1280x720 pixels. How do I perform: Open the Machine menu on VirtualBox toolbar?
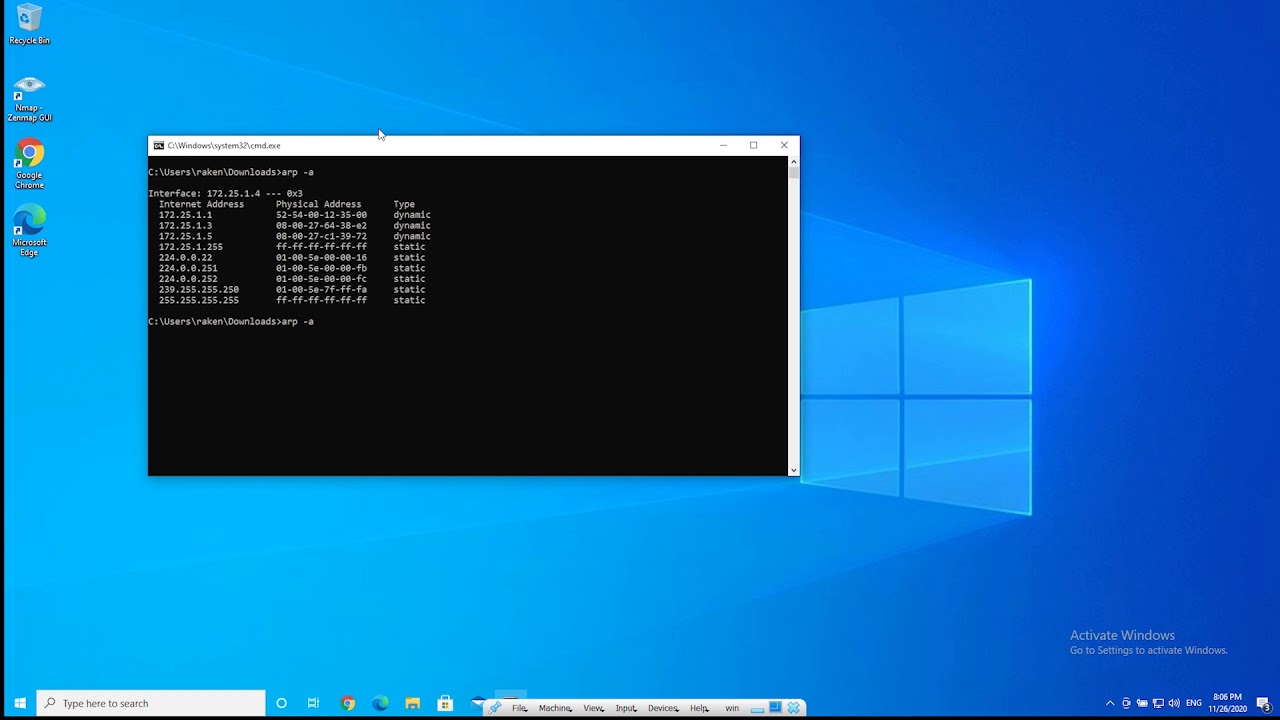555,708
